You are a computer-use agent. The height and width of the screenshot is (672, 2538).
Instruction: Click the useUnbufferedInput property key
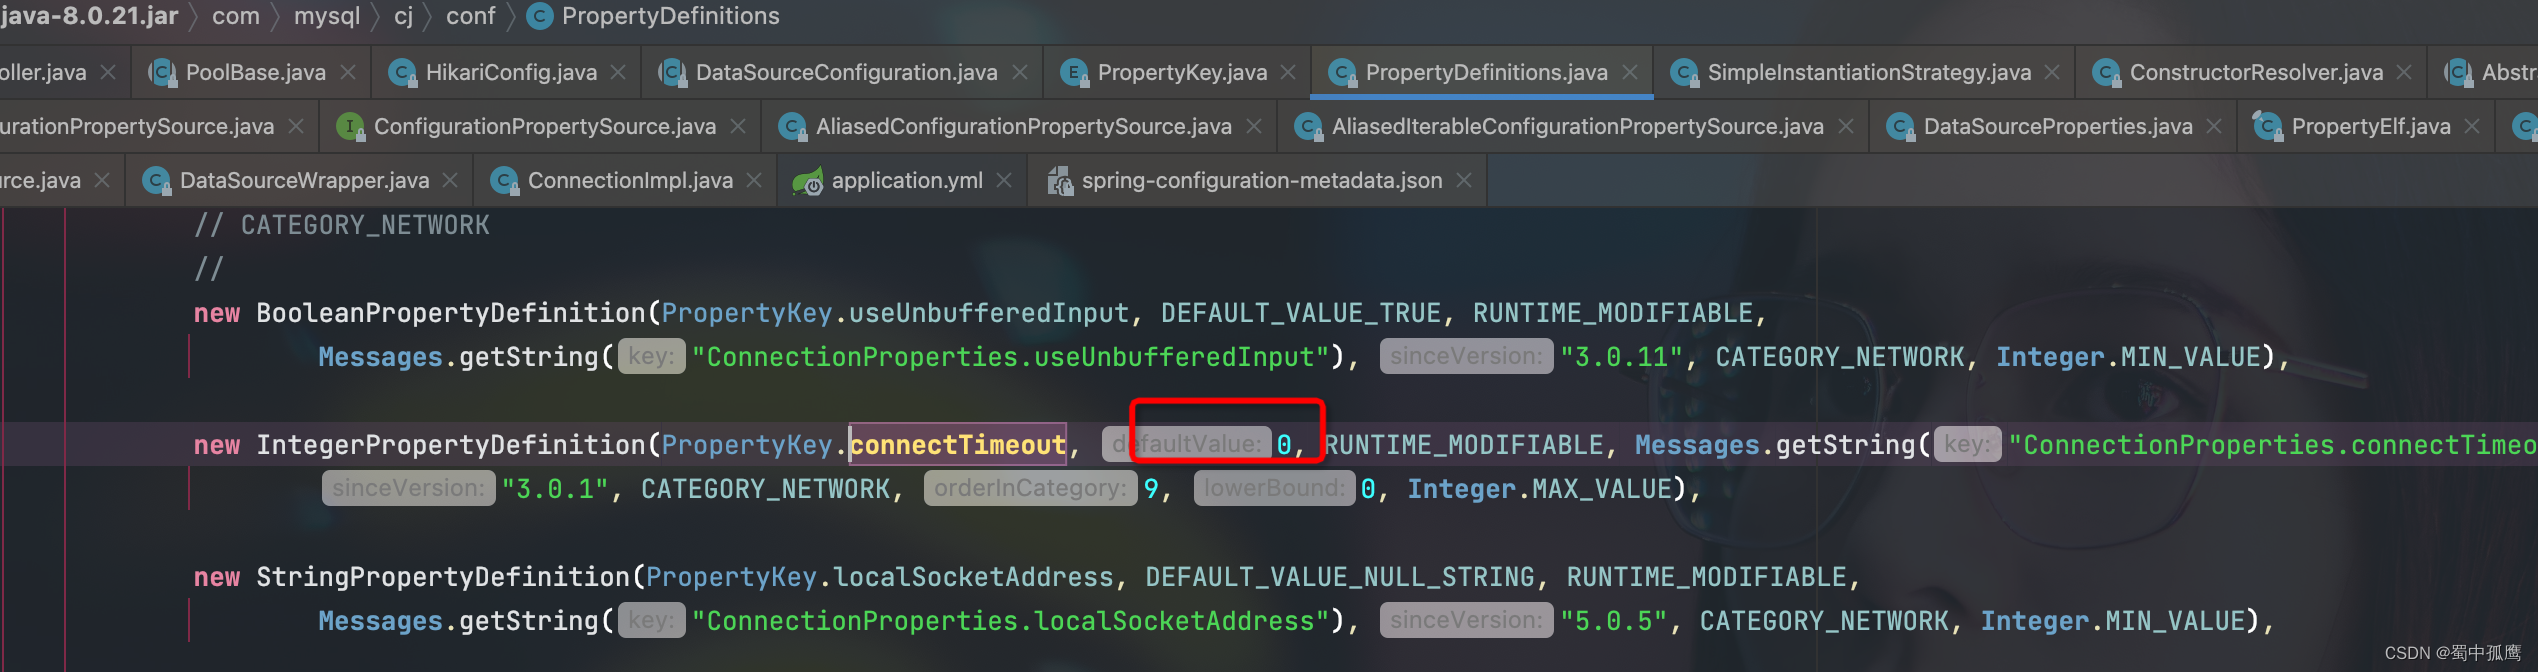coord(989,313)
